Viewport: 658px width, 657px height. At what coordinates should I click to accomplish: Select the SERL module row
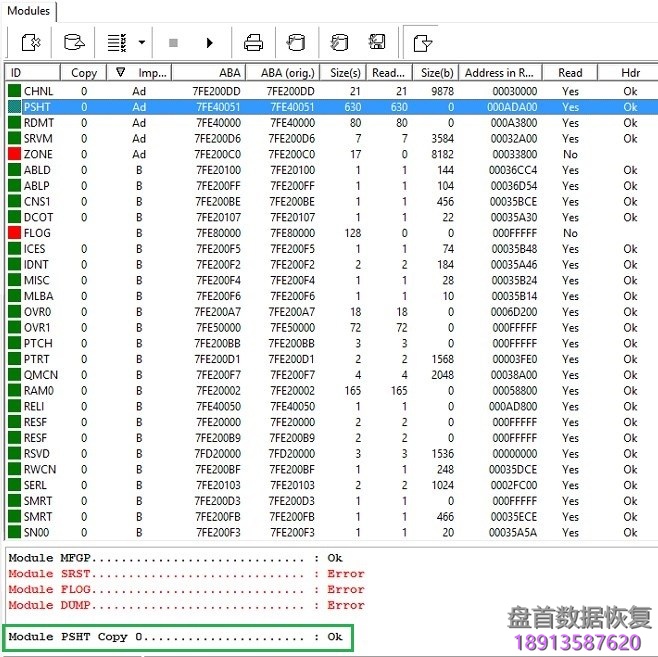(x=332, y=485)
